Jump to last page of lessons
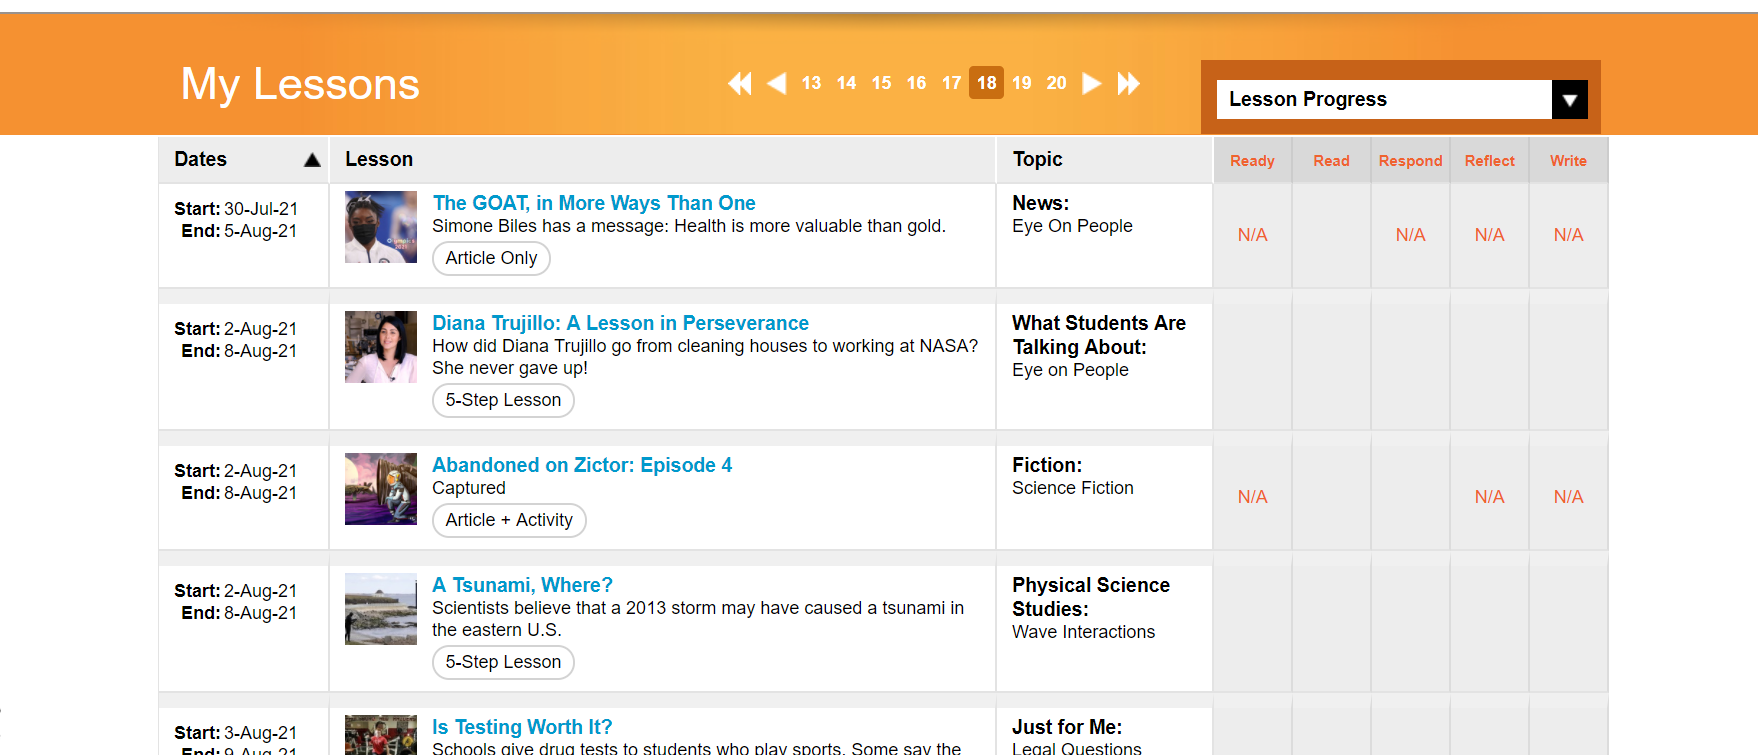Screen dimensions: 1758x755 1129,83
